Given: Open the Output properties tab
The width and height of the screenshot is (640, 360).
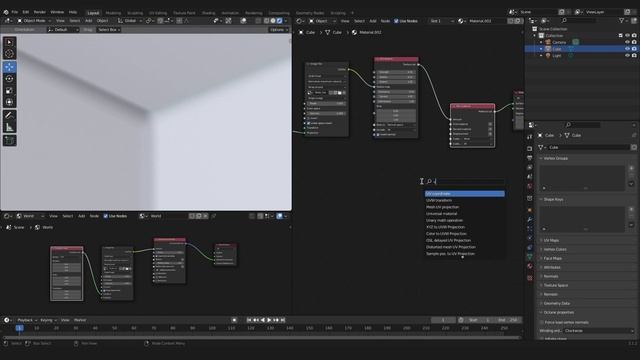Looking at the screenshot, I should 530,158.
